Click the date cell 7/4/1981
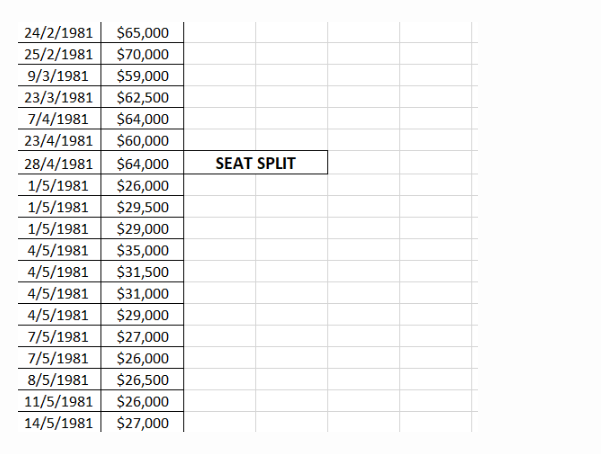601x454 pixels. [59, 118]
